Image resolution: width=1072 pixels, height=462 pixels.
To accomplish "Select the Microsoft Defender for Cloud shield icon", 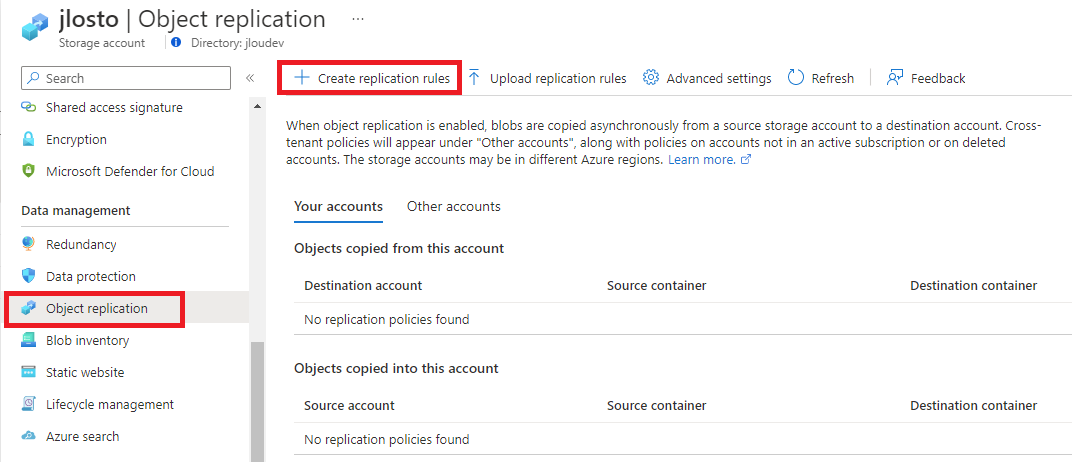I will (28, 172).
